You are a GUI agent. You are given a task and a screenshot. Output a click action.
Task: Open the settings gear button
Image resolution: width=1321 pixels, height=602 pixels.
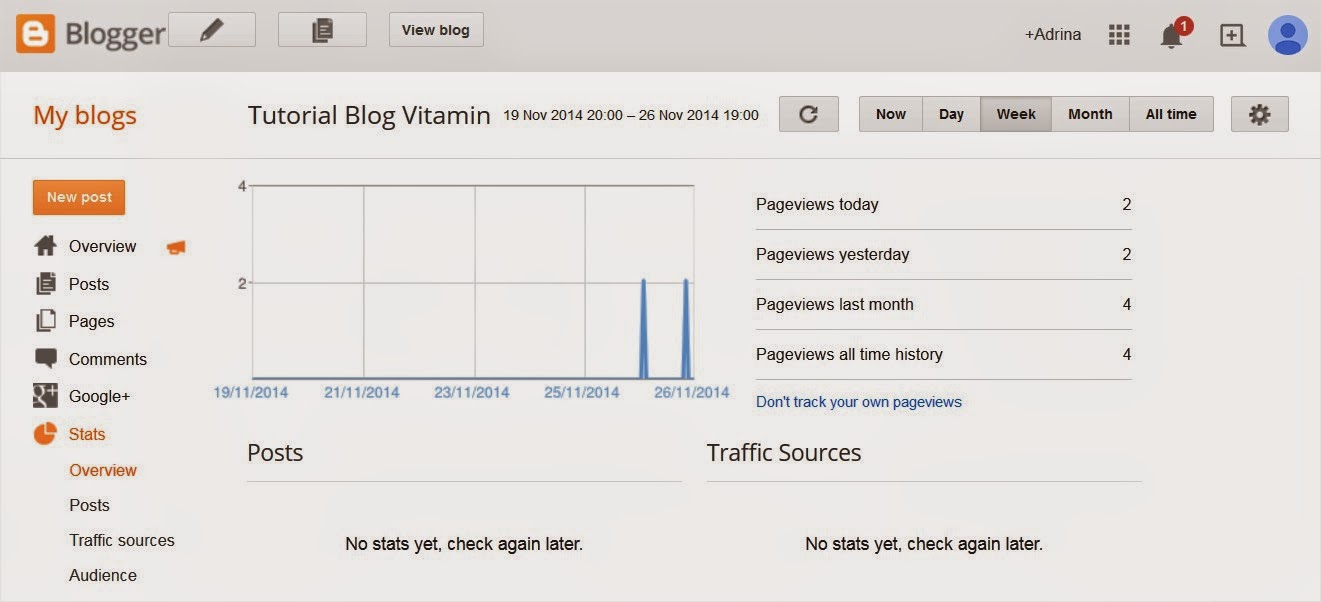click(1260, 114)
